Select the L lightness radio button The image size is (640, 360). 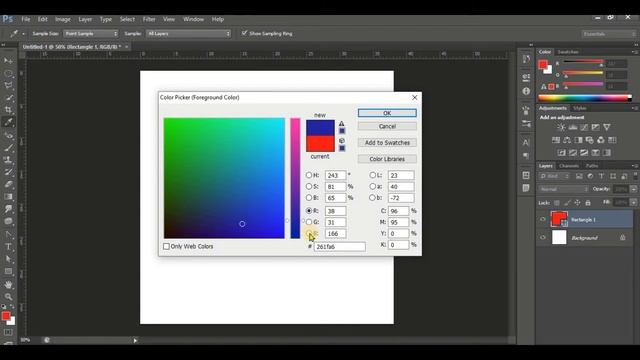pyautogui.click(x=372, y=175)
